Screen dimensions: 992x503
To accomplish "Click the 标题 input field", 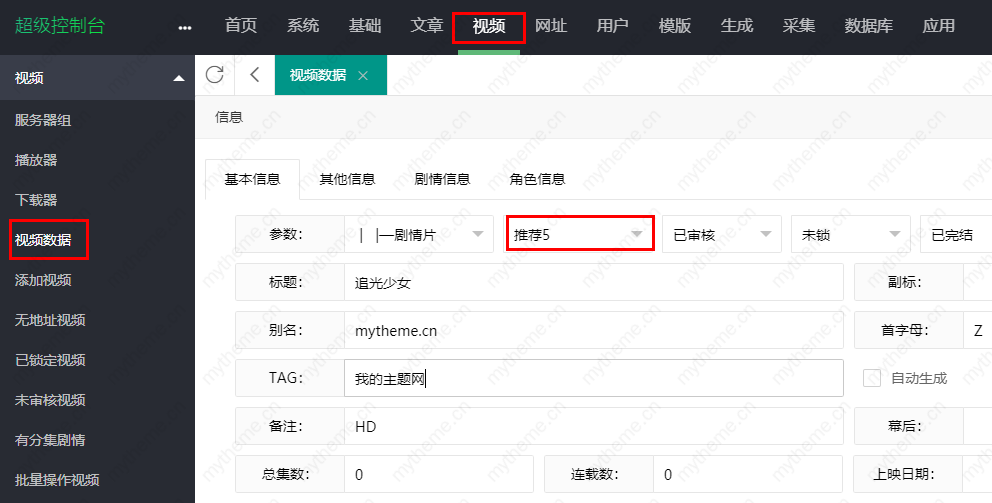I will point(593,283).
